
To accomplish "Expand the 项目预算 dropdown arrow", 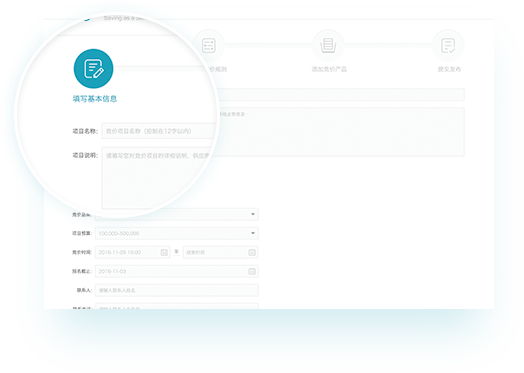I will (x=253, y=233).
